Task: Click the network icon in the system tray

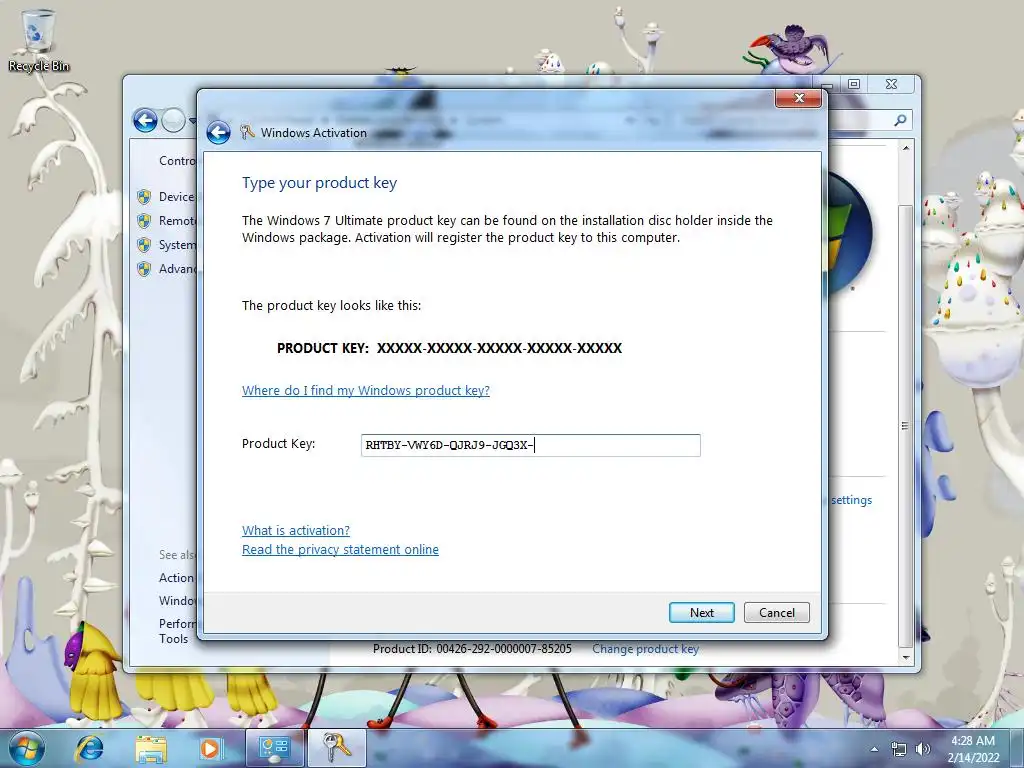Action: 899,749
